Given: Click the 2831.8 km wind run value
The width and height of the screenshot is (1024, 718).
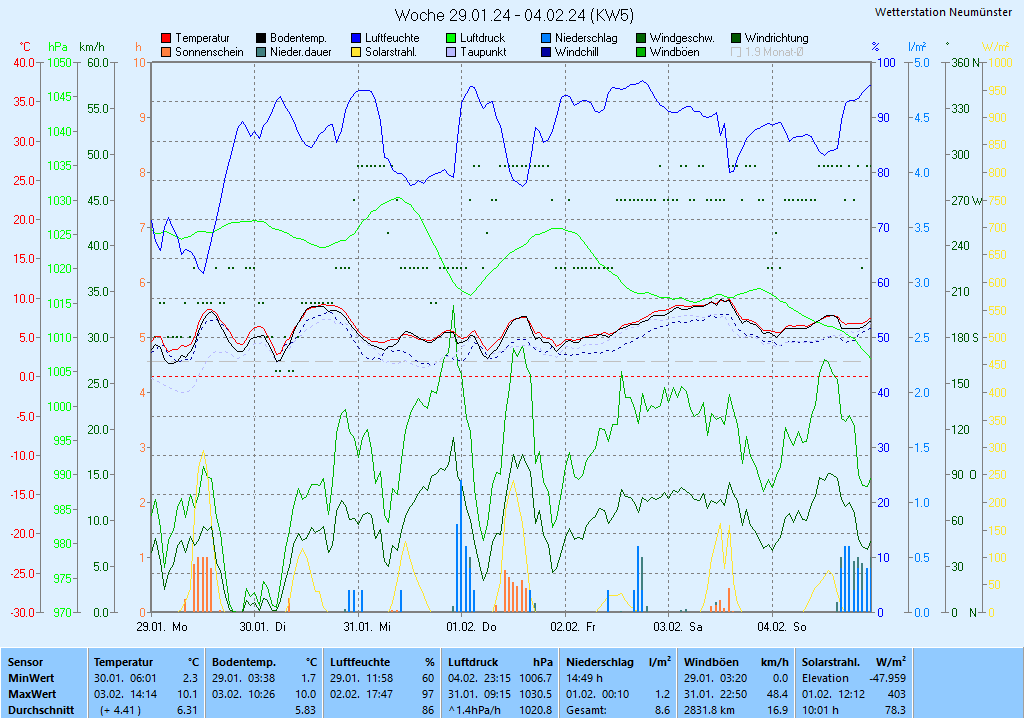Looking at the screenshot, I should click(x=711, y=710).
